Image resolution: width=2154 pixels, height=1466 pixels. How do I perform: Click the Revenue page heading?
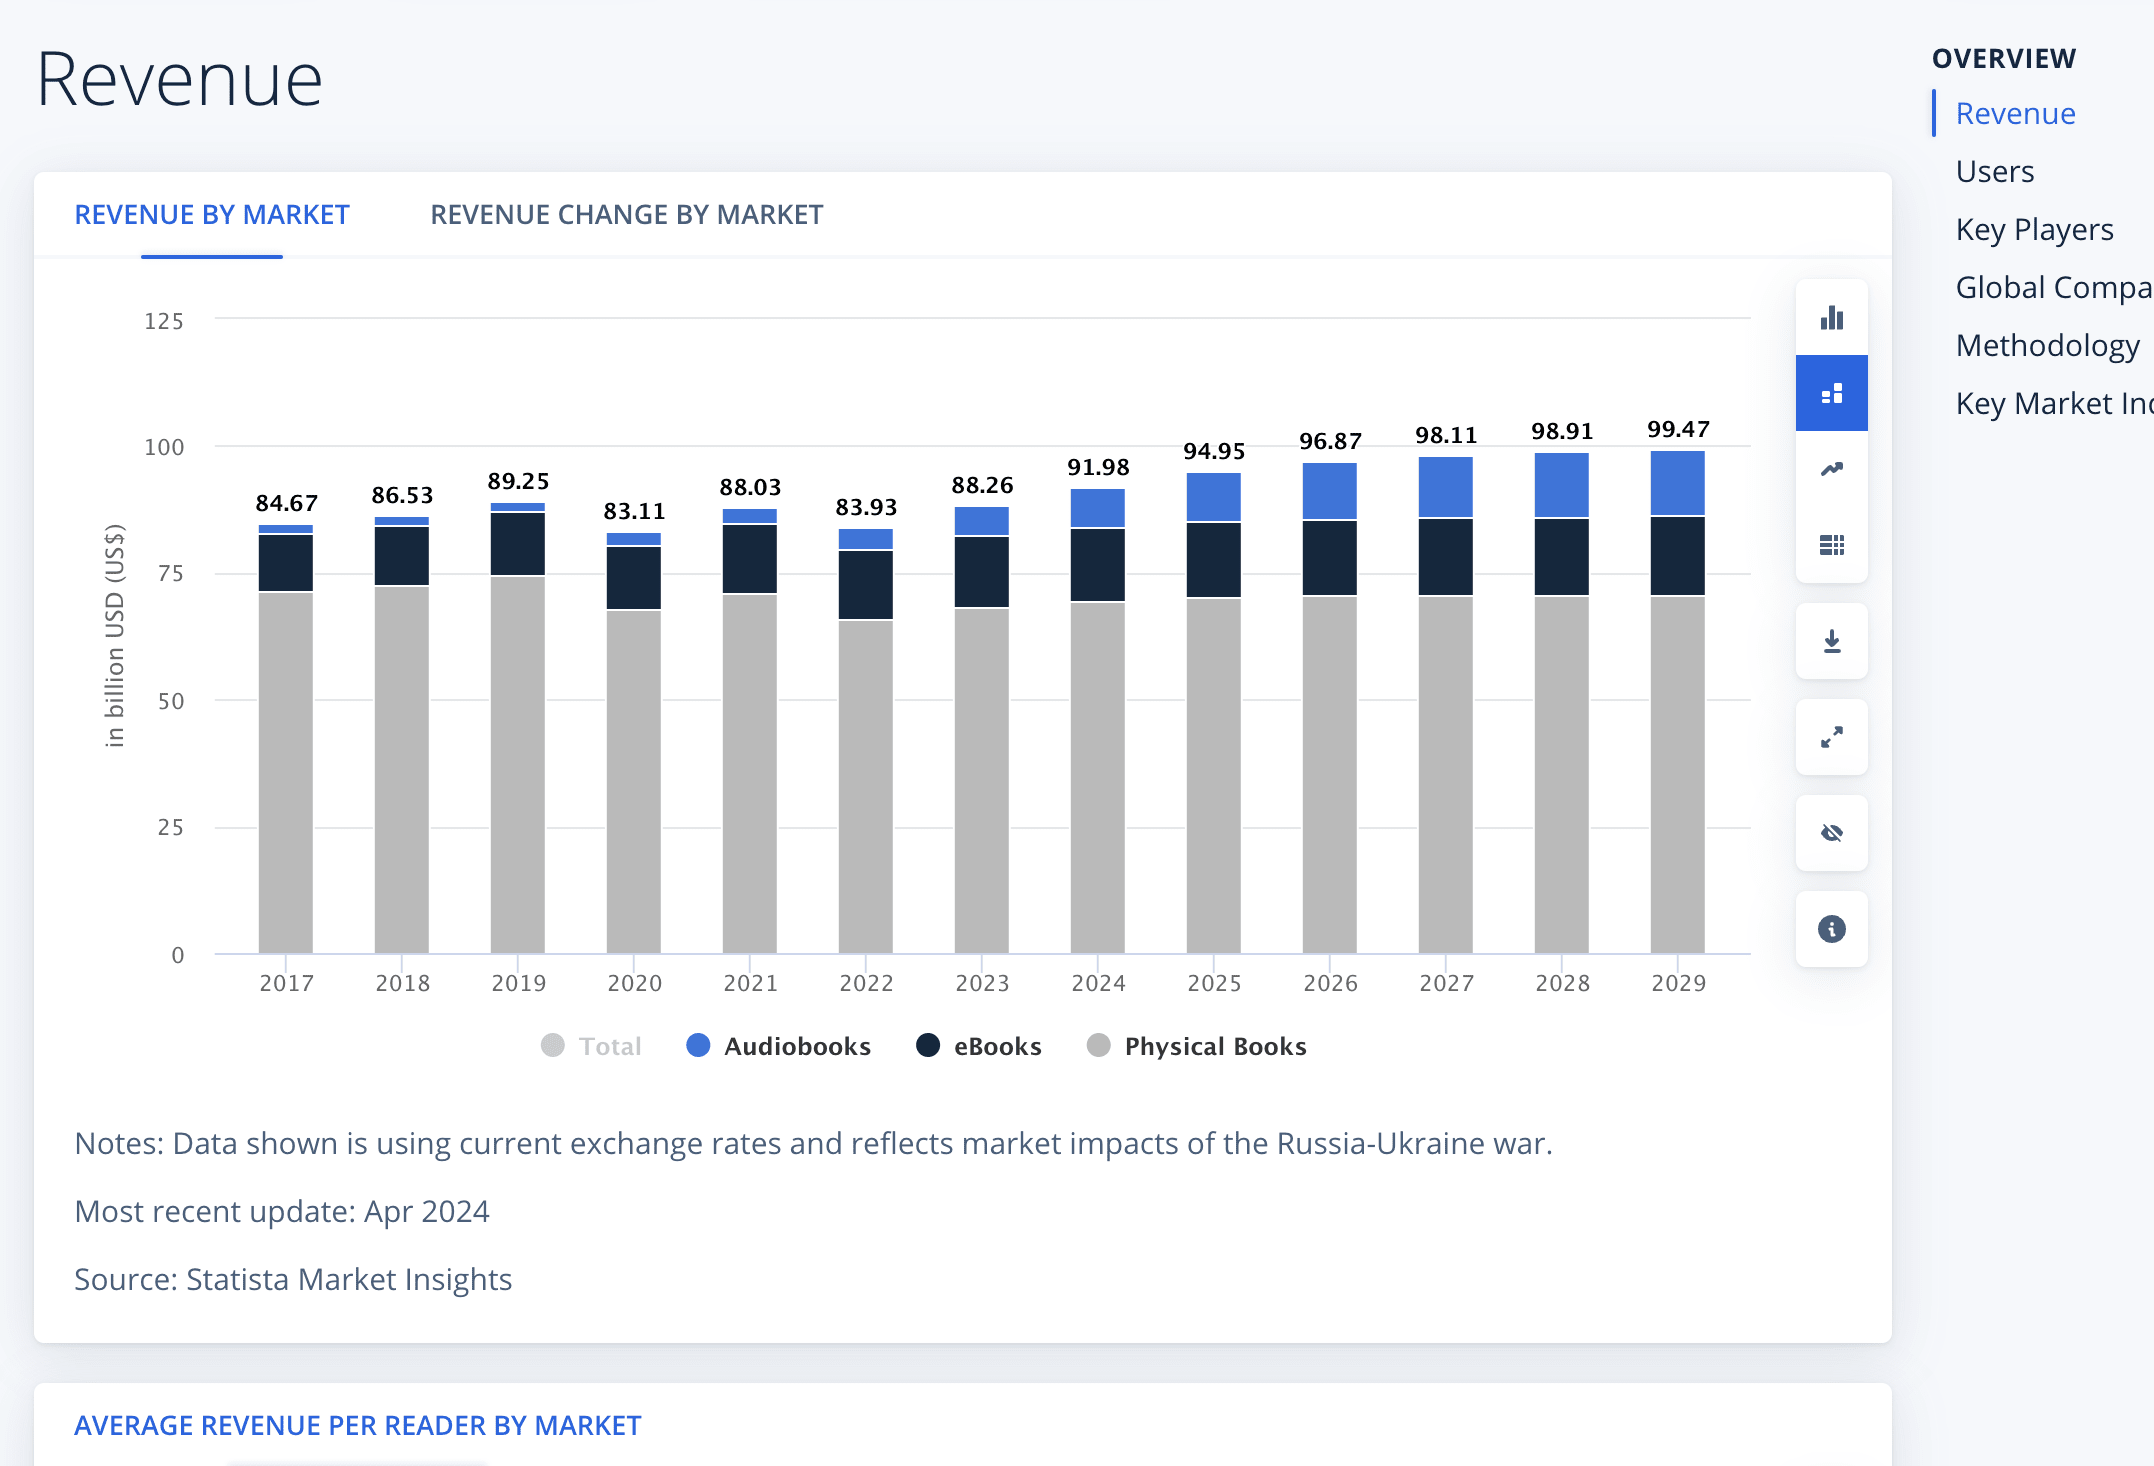pyautogui.click(x=180, y=79)
